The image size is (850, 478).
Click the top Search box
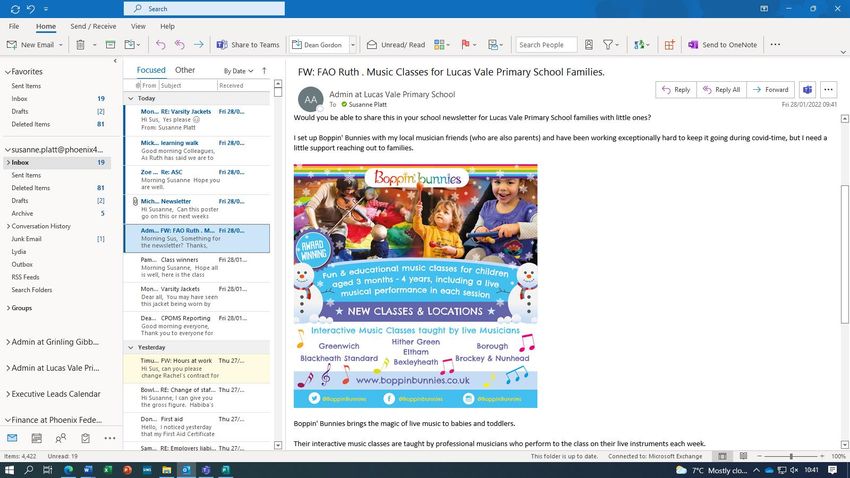tap(204, 9)
